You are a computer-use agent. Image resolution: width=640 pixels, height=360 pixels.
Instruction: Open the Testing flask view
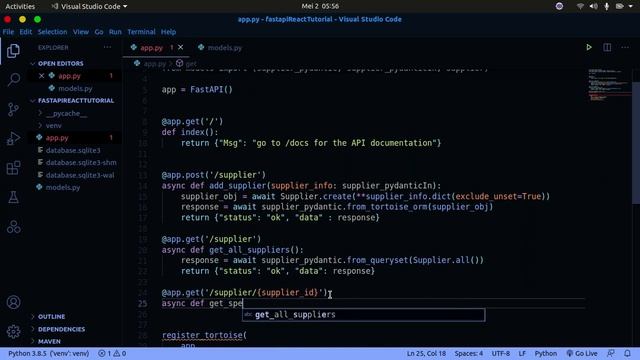[x=13, y=197]
